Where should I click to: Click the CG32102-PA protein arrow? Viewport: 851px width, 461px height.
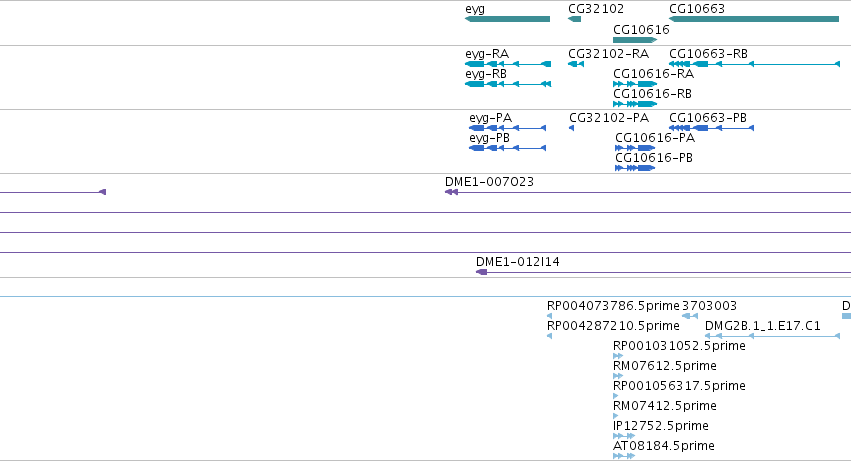(x=571, y=128)
